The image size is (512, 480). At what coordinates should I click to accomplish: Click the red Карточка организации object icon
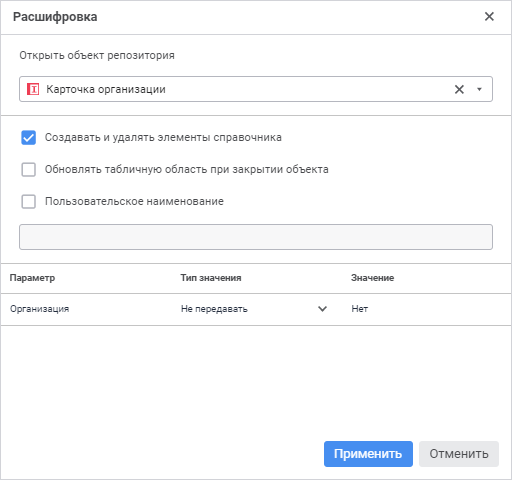pyautogui.click(x=33, y=89)
